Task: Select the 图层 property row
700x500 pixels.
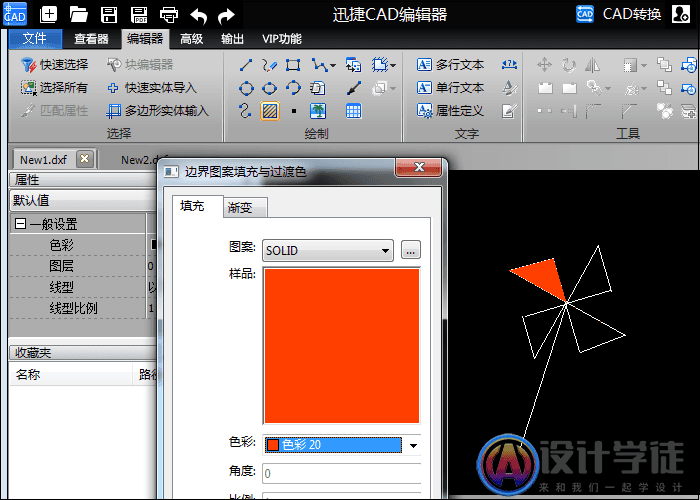Action: click(x=83, y=267)
